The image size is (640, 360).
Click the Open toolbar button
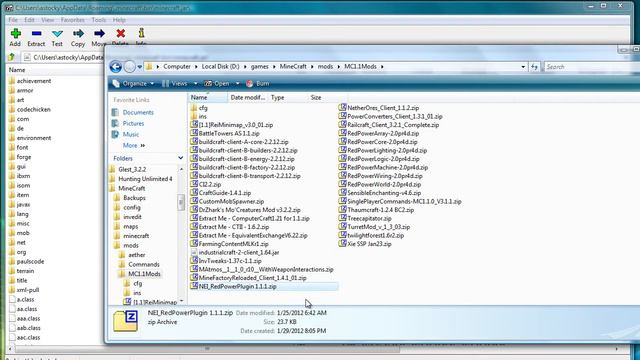217,83
